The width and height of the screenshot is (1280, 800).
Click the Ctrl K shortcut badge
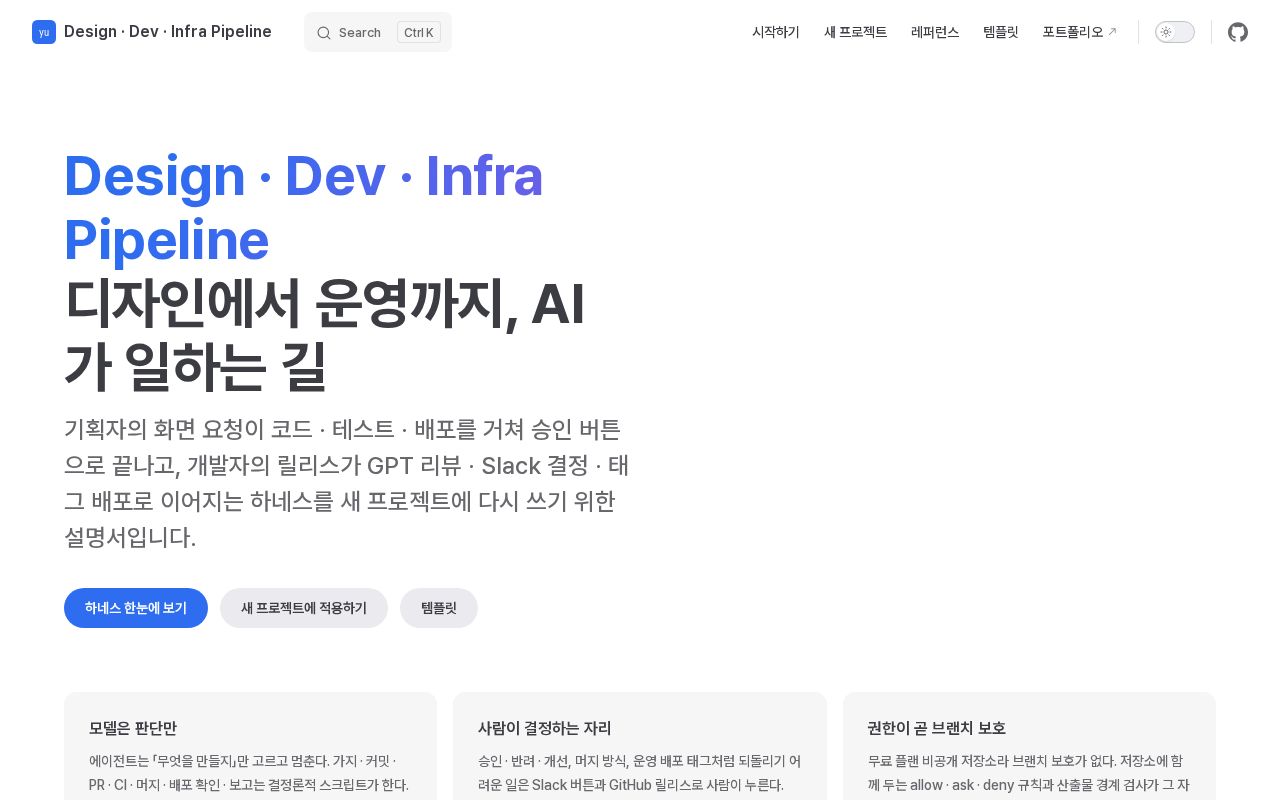(x=419, y=32)
